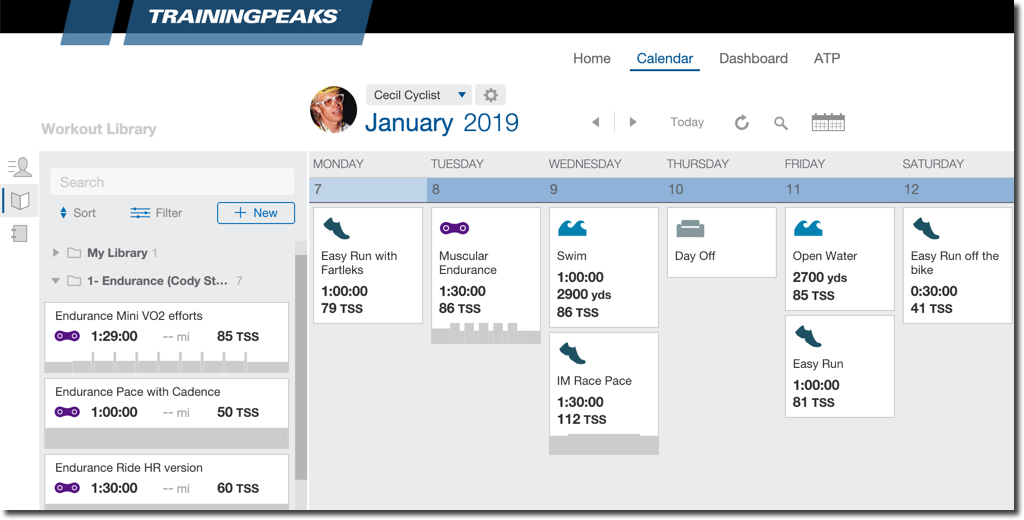Image resolution: width=1024 pixels, height=520 pixels.
Task: Open the date picker calendar icon
Action: (x=828, y=122)
